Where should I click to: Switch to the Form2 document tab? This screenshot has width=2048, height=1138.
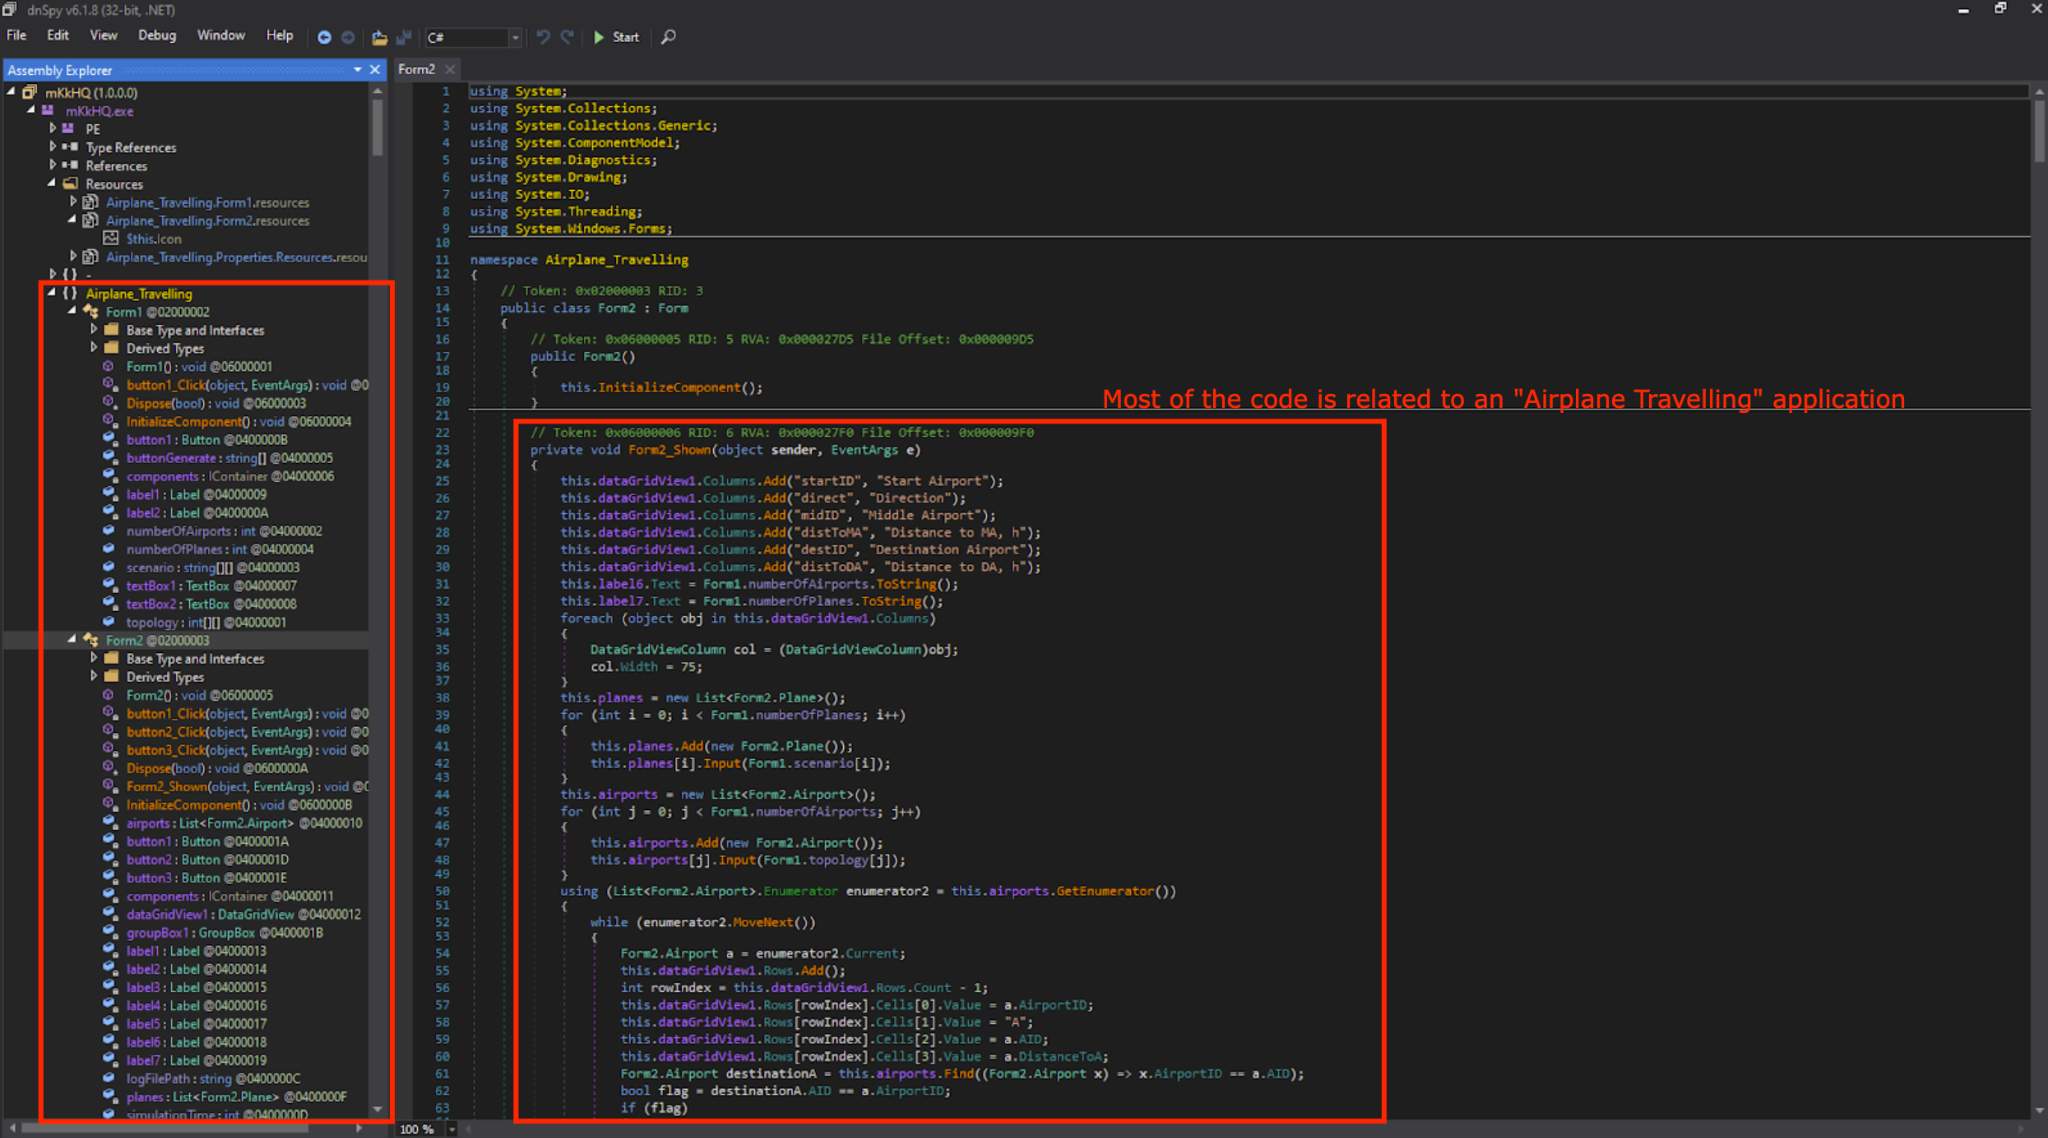416,69
